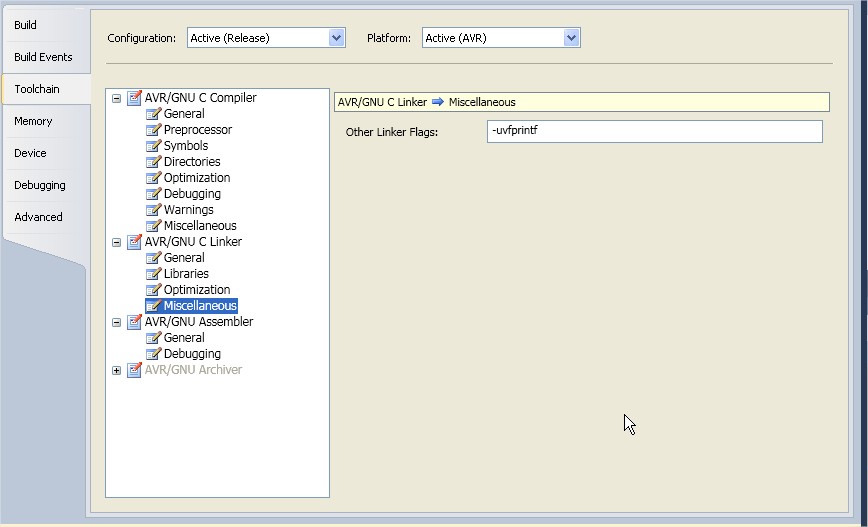
Task: Click the compiler Optimization icon
Action: pyautogui.click(x=153, y=178)
